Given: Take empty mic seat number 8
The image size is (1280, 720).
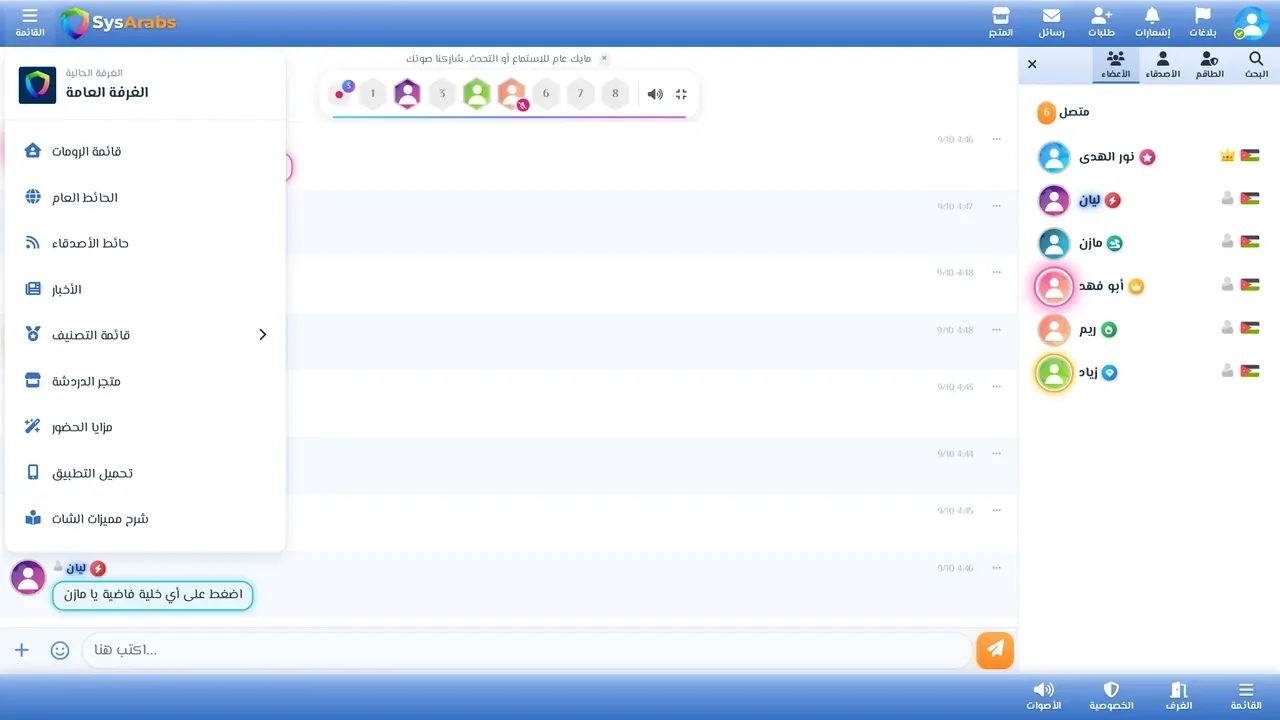Looking at the screenshot, I should (615, 94).
